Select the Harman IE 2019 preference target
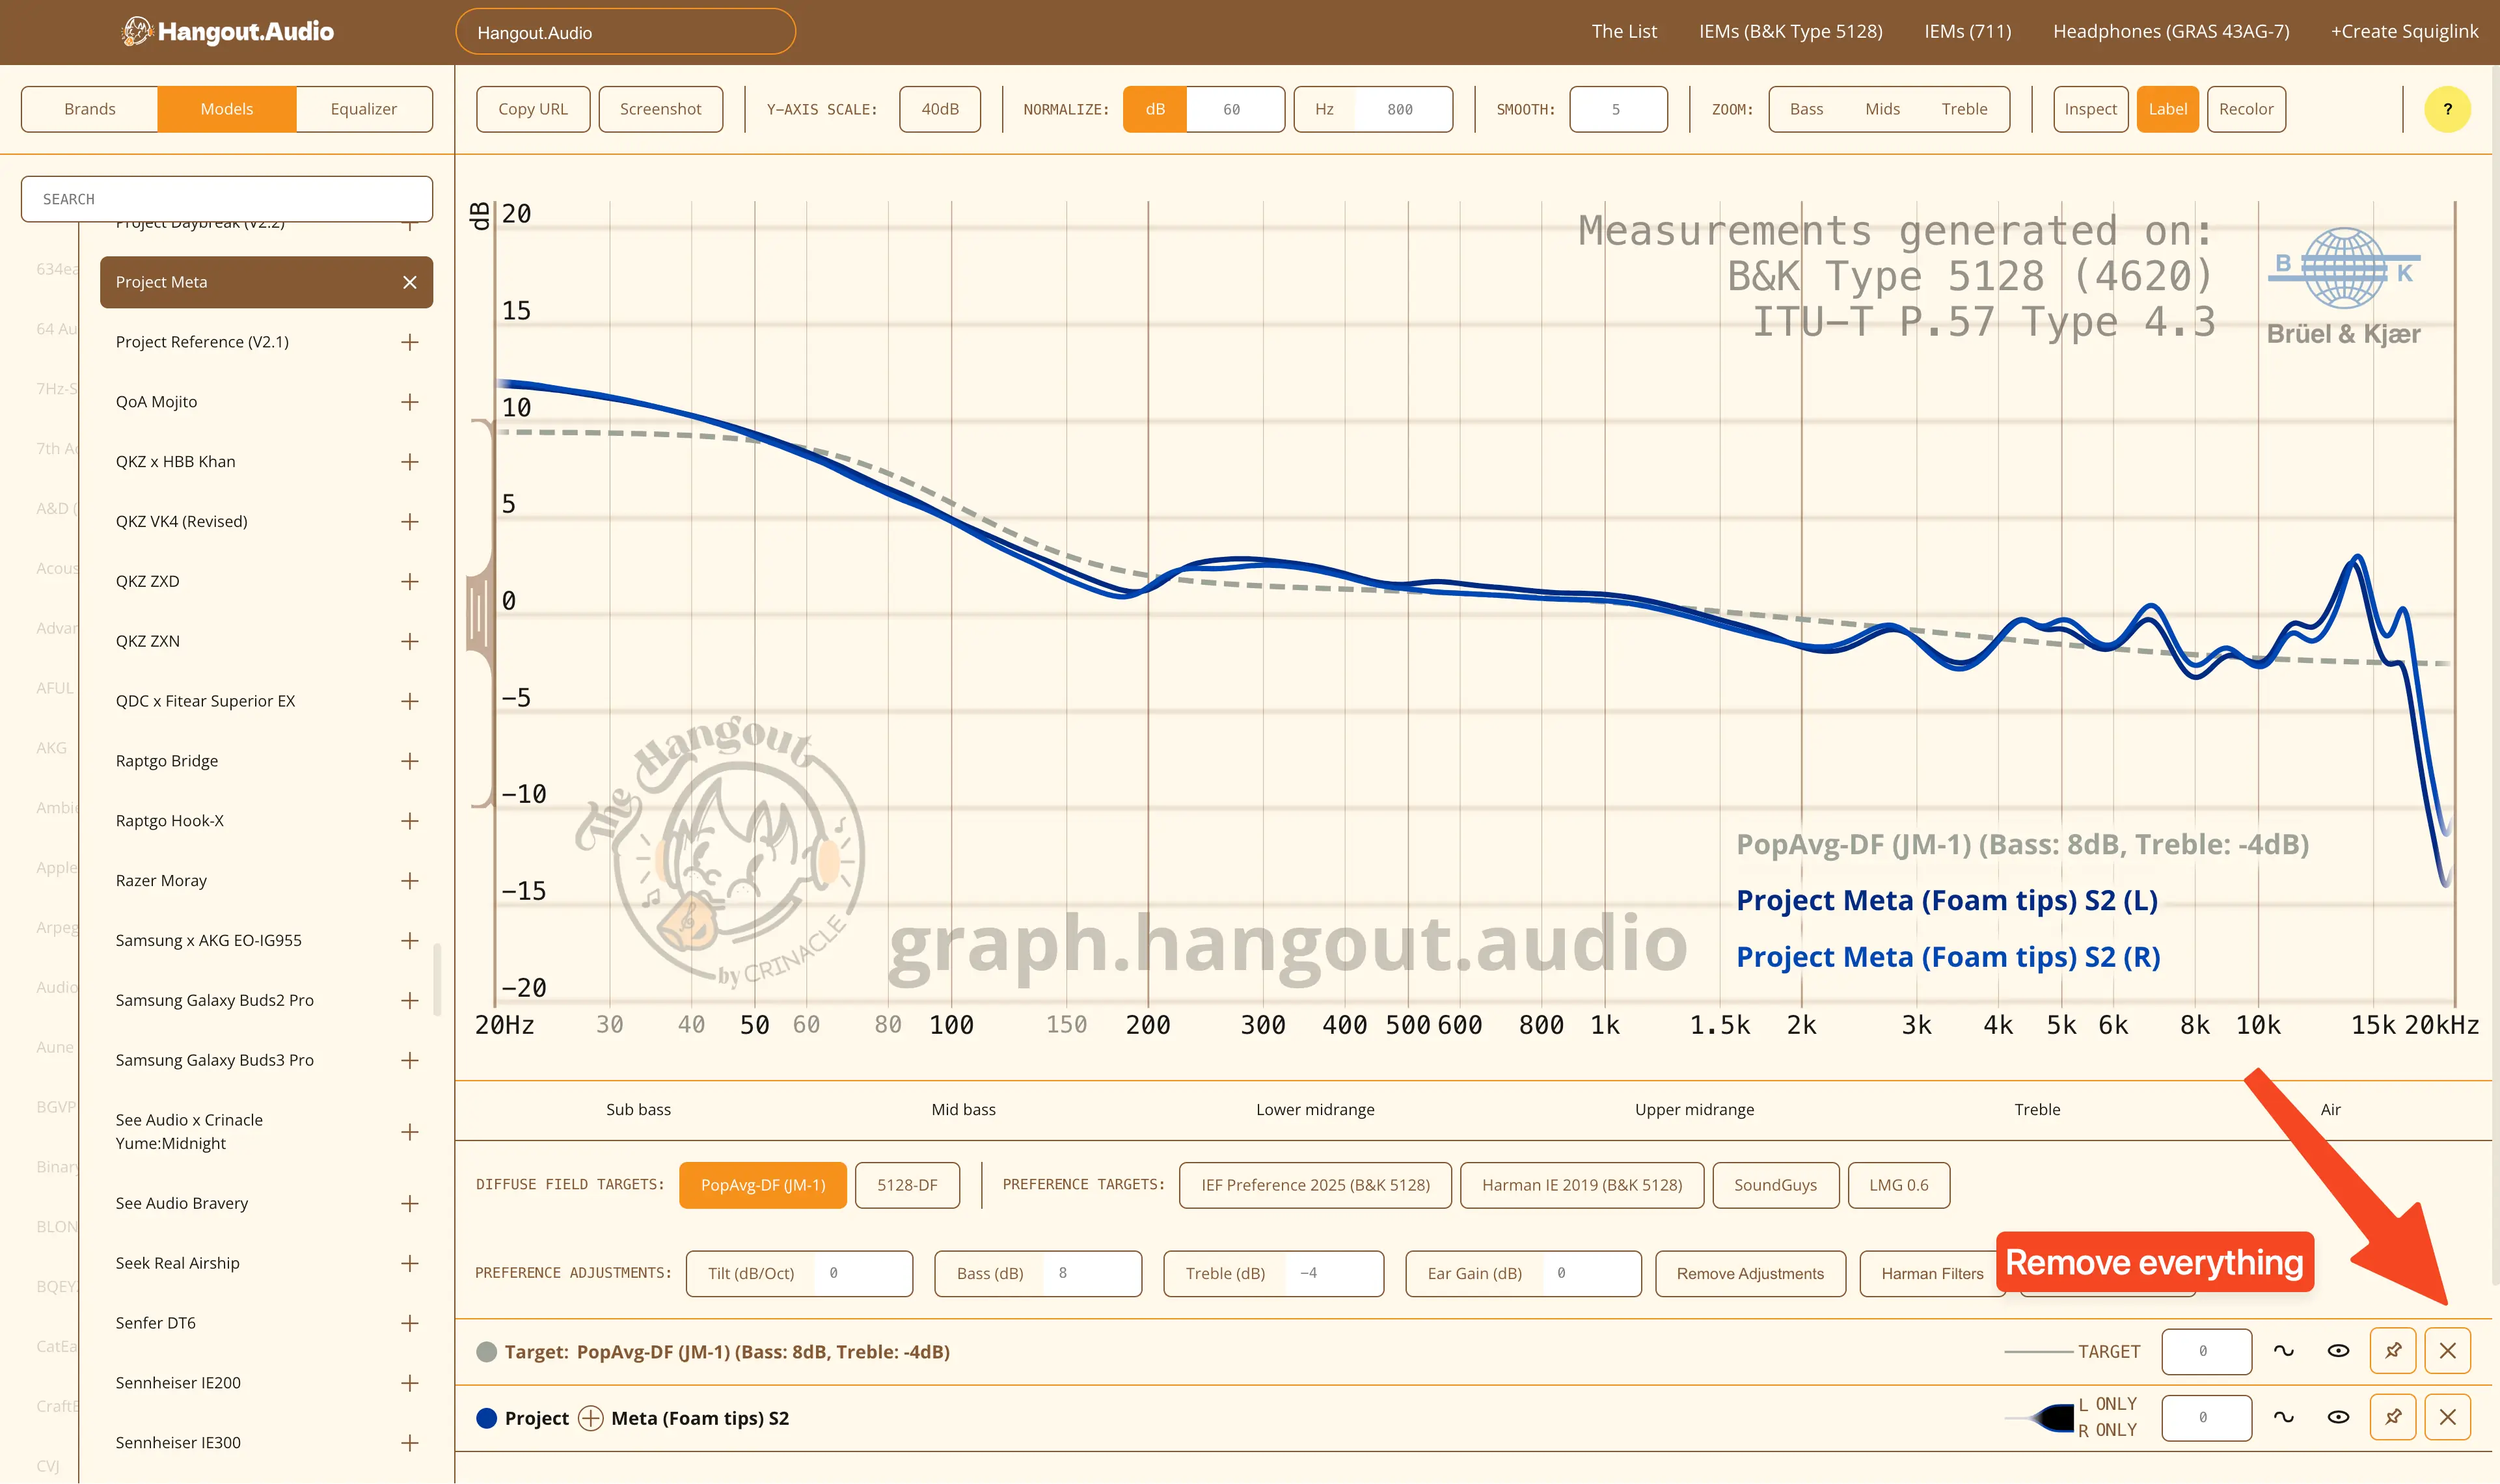This screenshot has height=1484, width=2500. coord(1581,1185)
